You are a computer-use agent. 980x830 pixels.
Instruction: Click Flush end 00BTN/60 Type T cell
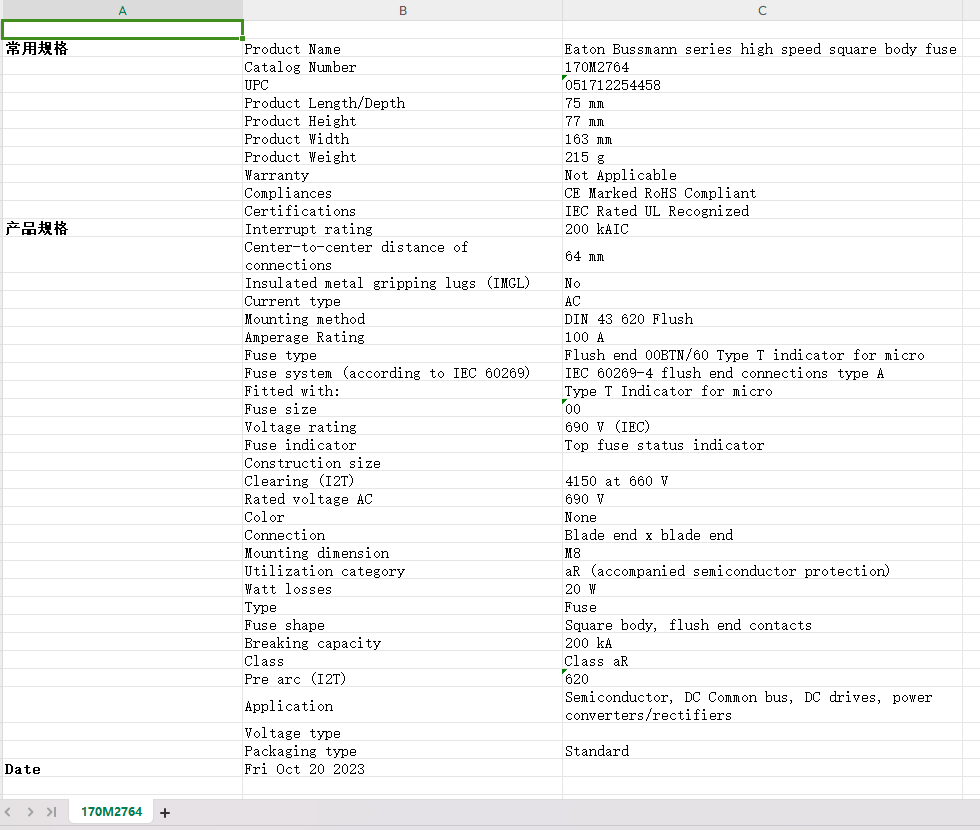762,355
